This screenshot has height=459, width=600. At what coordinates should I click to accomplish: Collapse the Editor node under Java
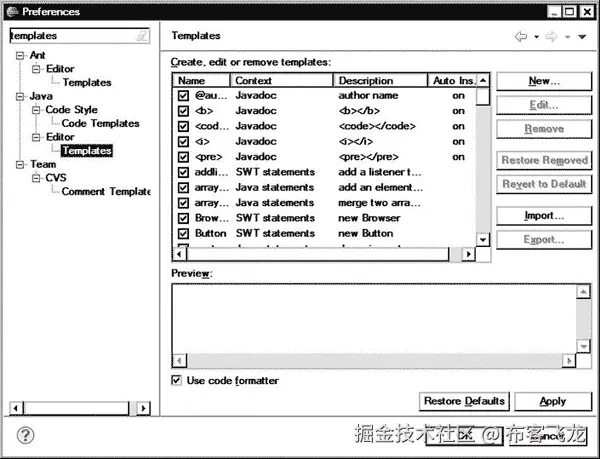click(36, 137)
